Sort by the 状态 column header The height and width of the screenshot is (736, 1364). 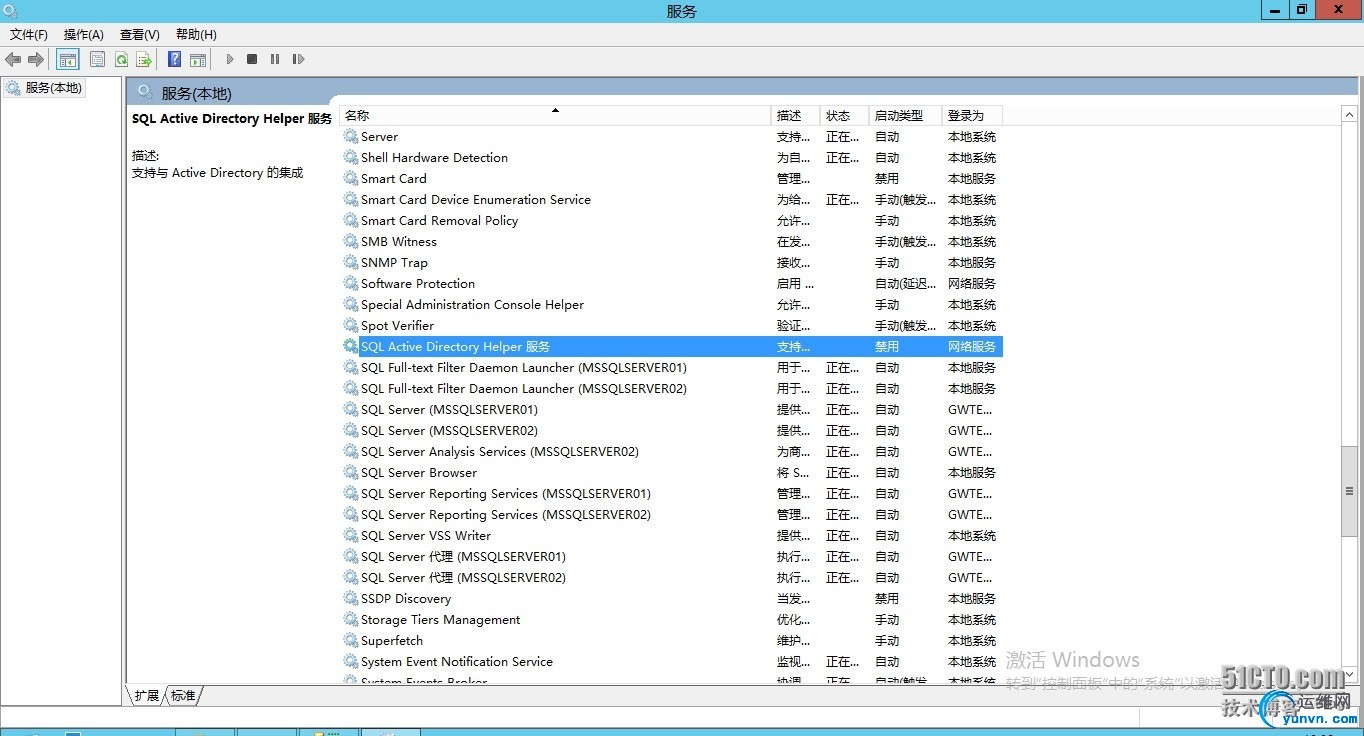point(845,116)
